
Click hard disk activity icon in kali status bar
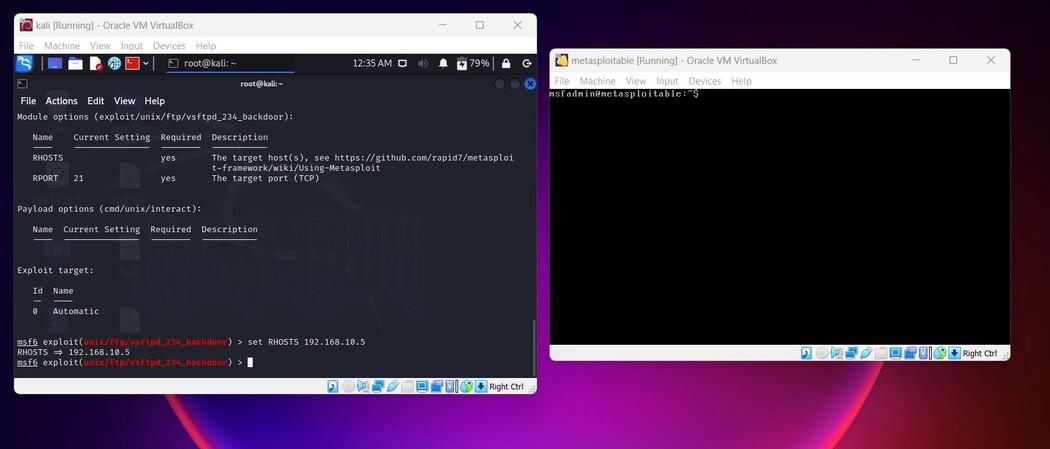click(x=333, y=386)
